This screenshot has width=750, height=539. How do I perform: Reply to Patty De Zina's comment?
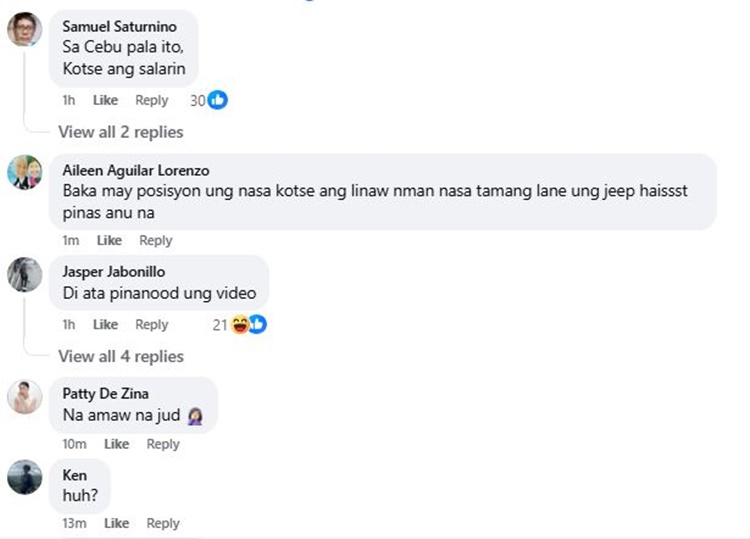point(163,444)
